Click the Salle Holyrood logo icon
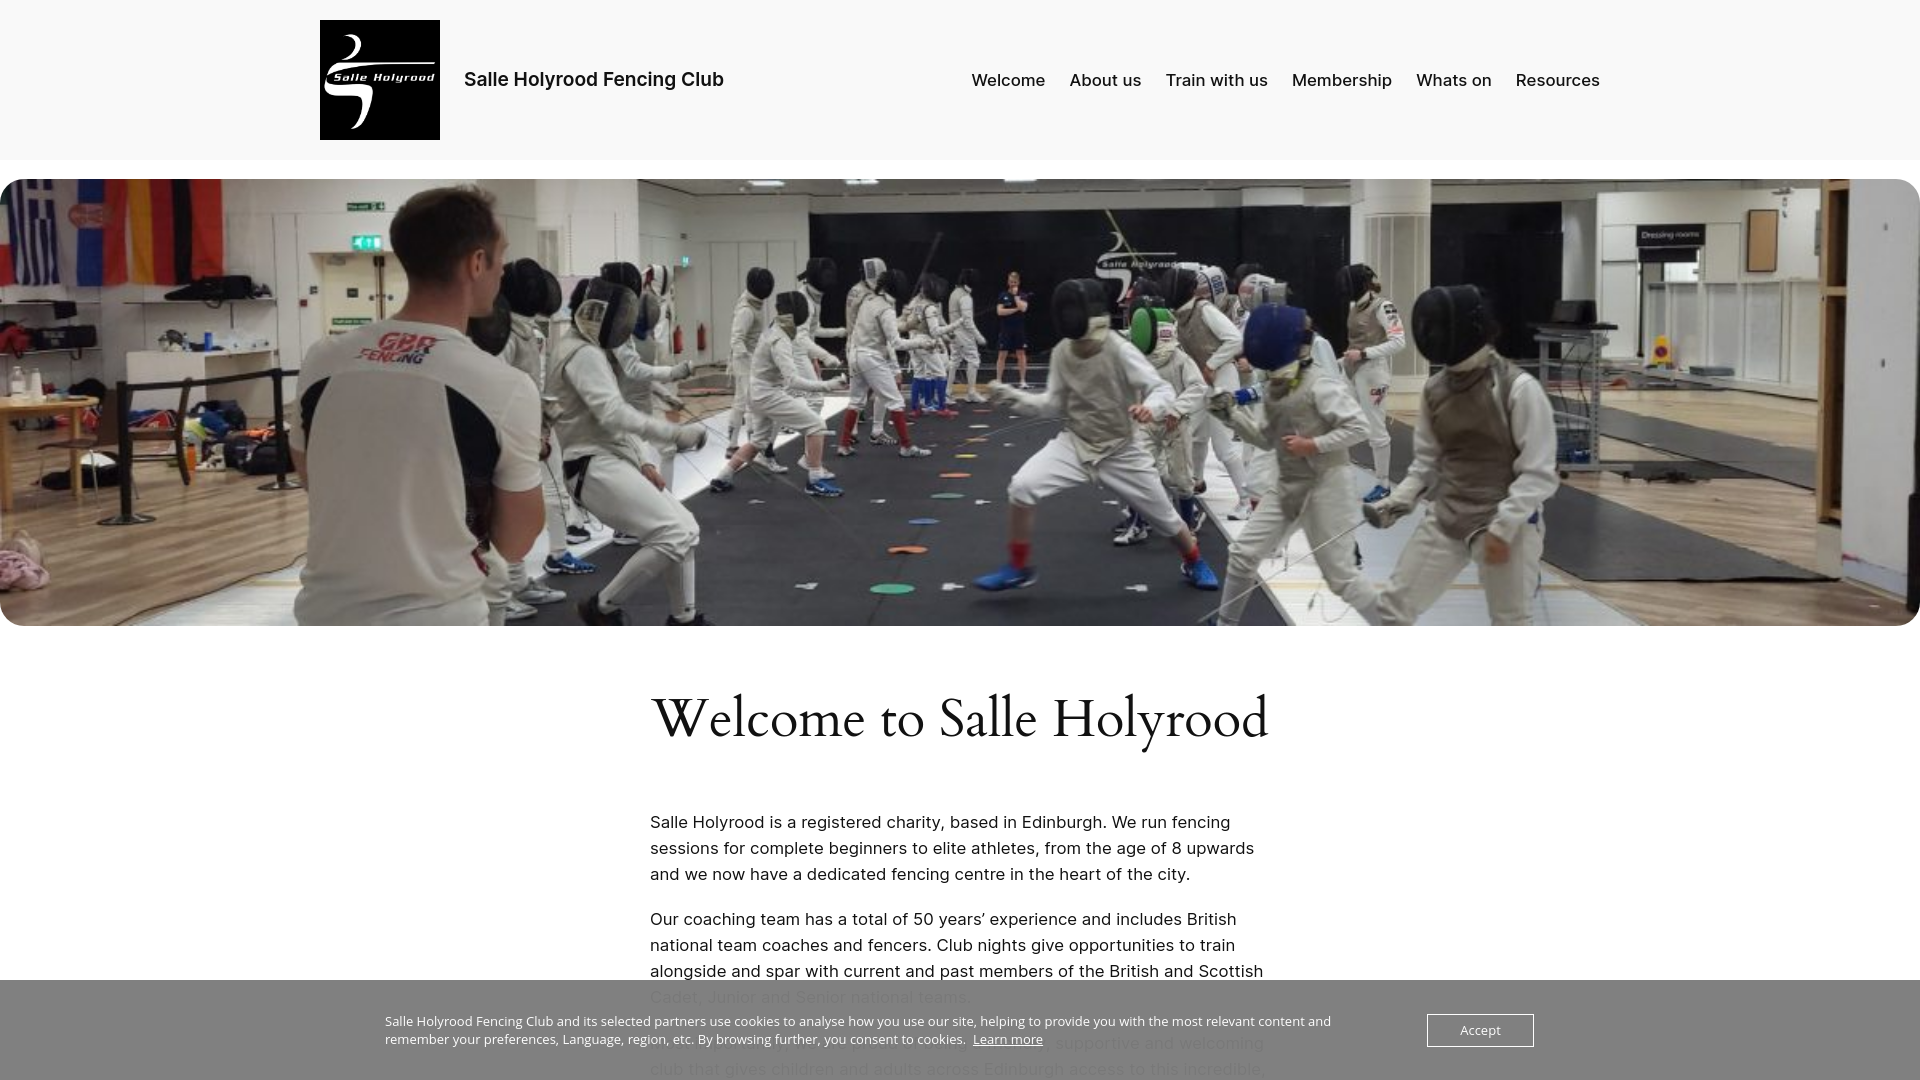Screen dimensions: 1920x1080 coord(380,80)
